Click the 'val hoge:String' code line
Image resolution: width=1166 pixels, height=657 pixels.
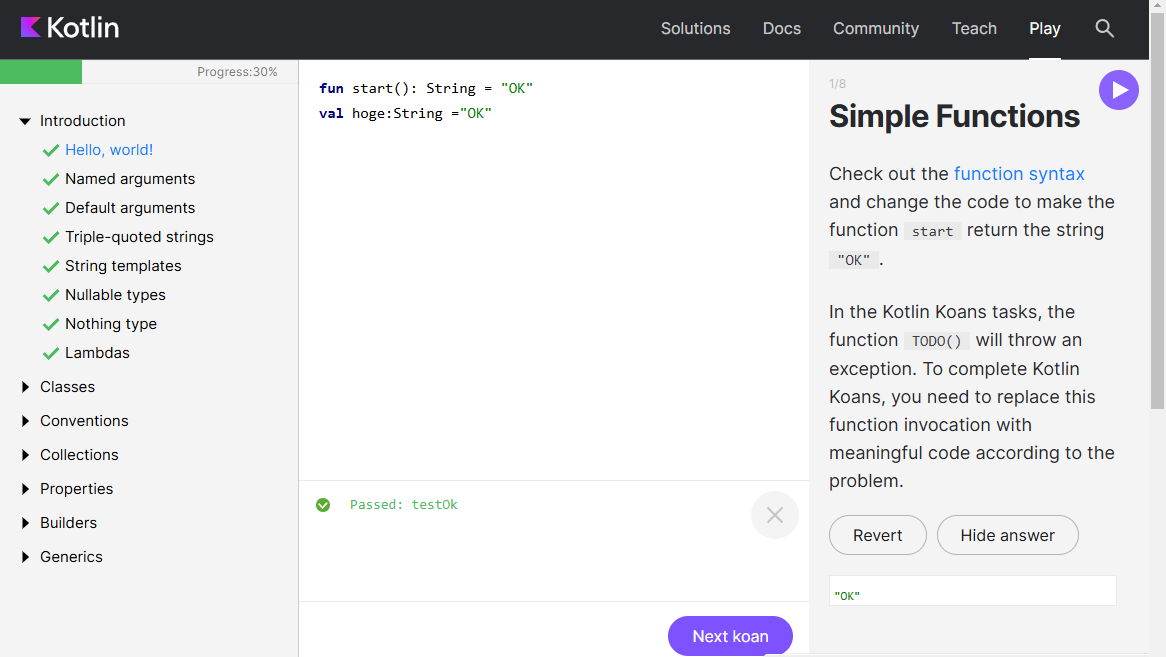(x=405, y=114)
